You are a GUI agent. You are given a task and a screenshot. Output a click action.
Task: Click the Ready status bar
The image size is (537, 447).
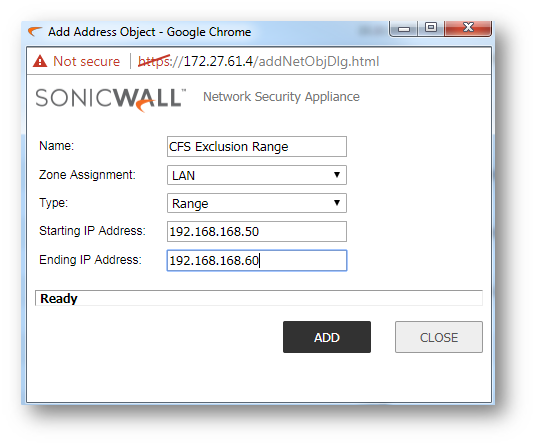259,298
